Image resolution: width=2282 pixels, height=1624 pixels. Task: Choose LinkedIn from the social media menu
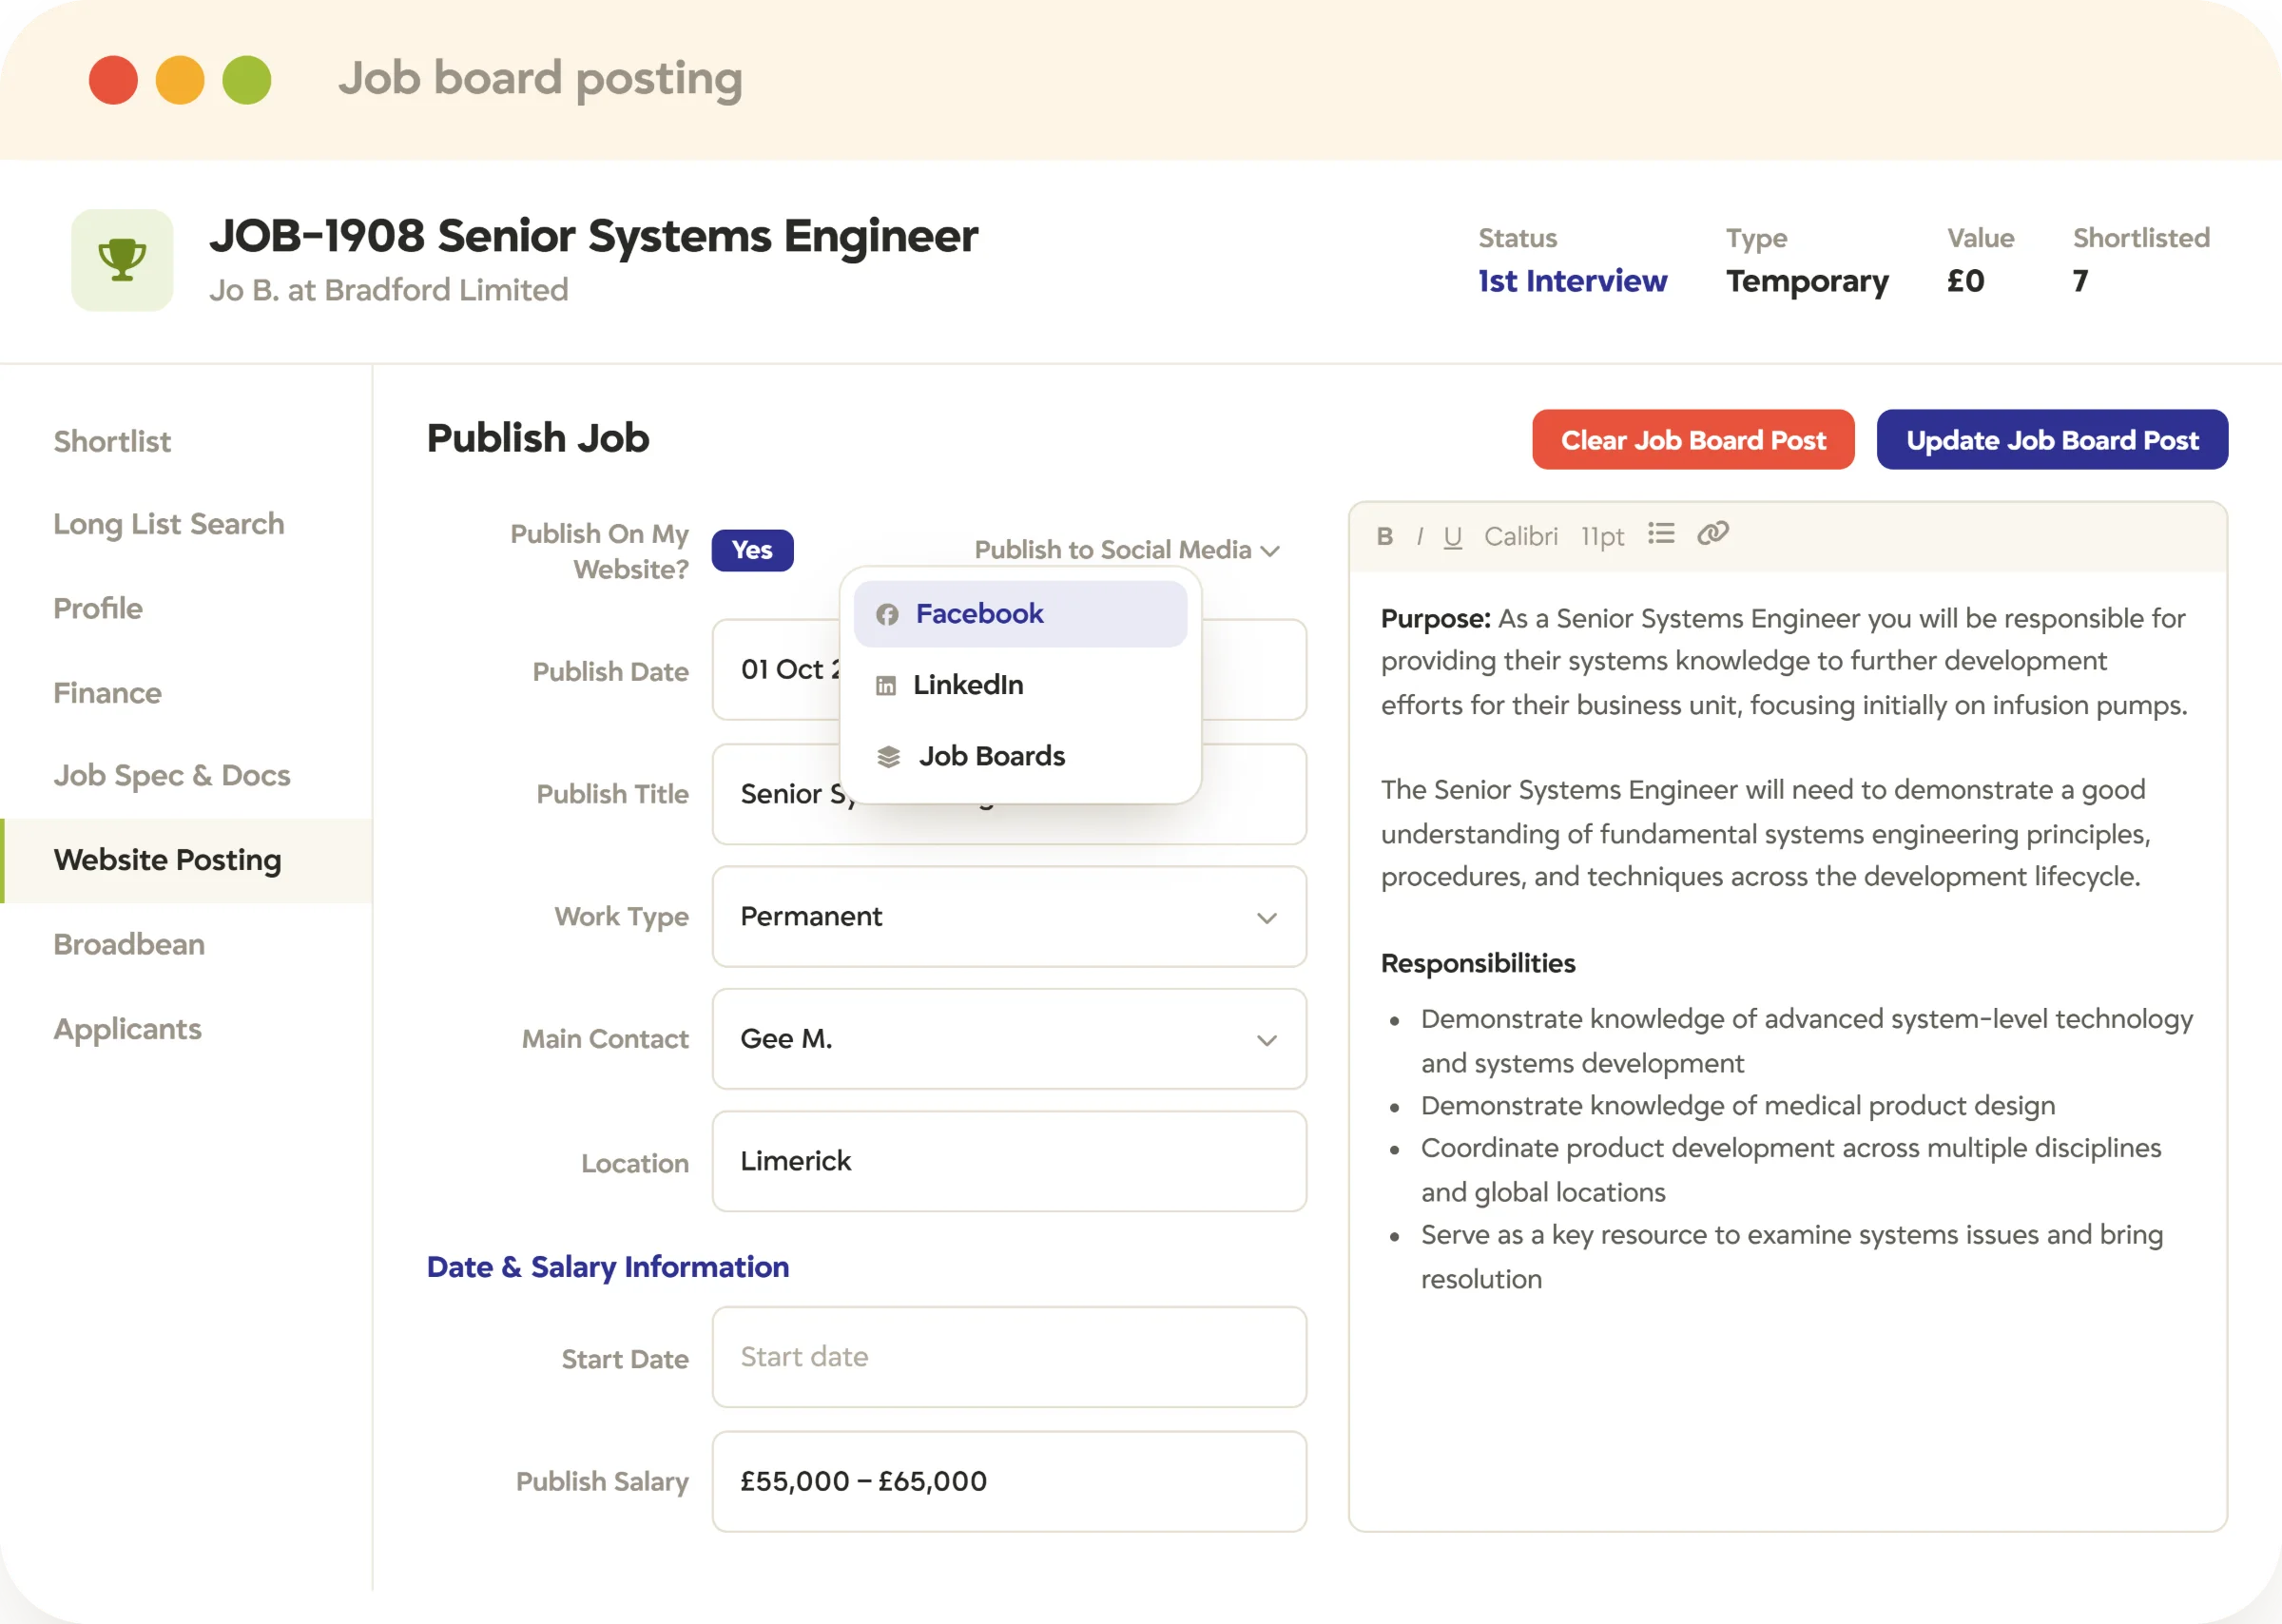click(1020, 685)
